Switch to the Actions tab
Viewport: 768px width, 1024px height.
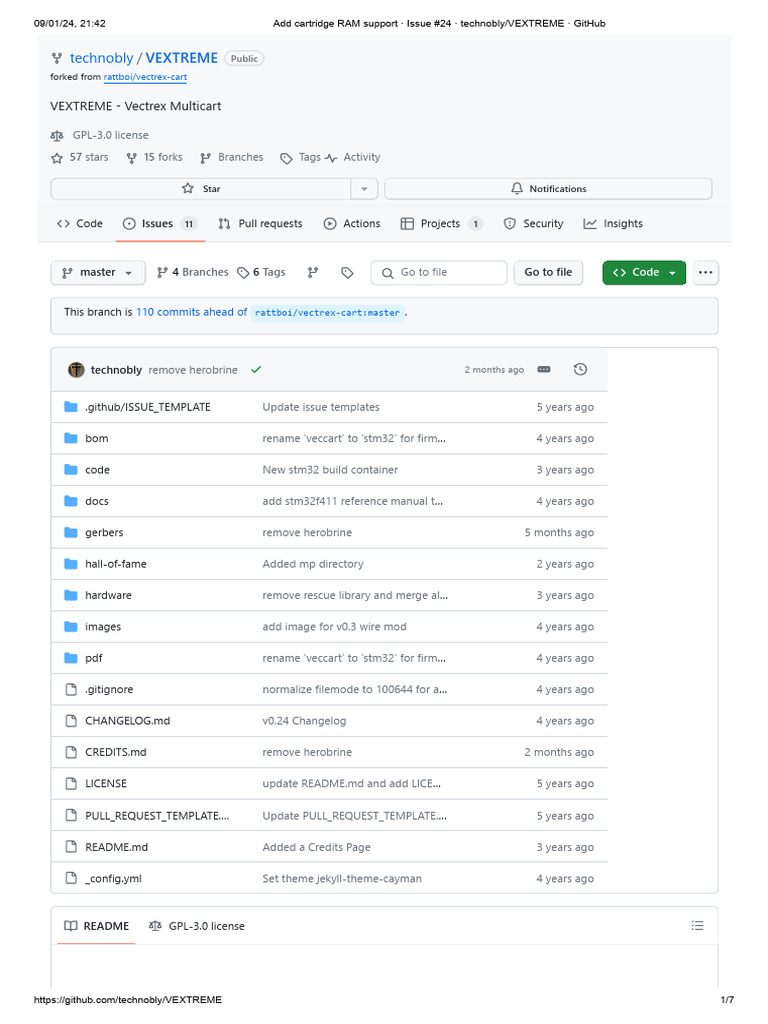tap(352, 223)
